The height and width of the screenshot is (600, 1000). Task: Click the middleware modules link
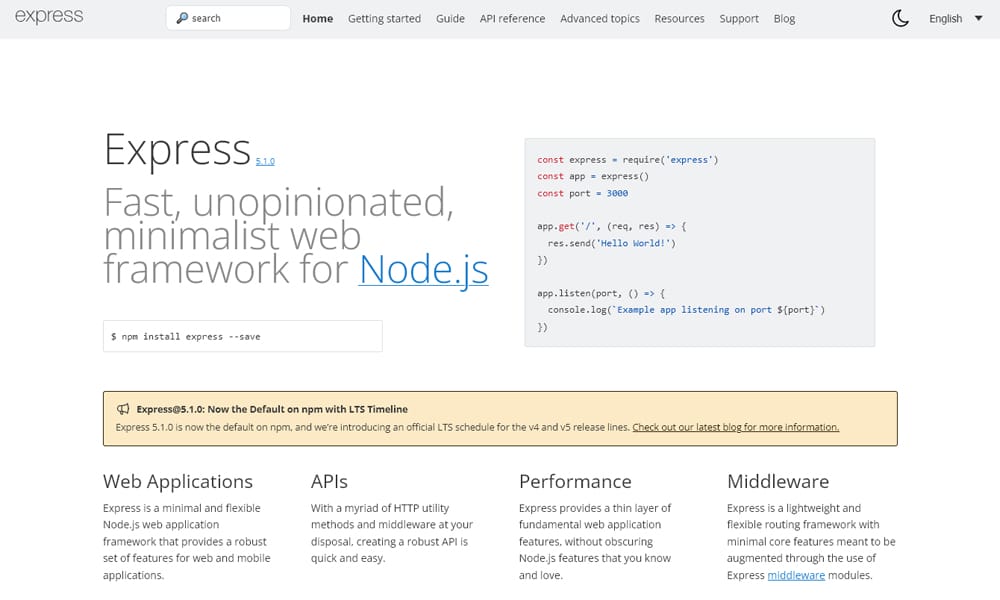click(x=794, y=575)
